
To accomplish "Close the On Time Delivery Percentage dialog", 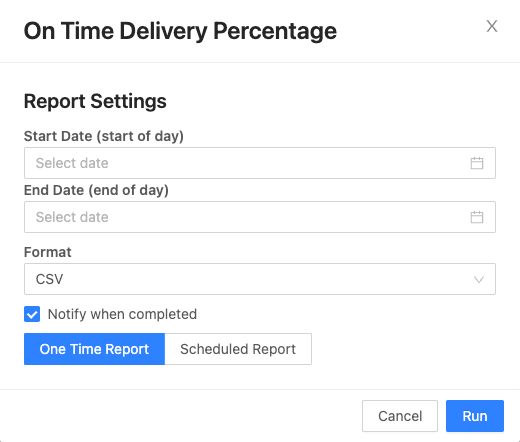I will click(x=492, y=26).
